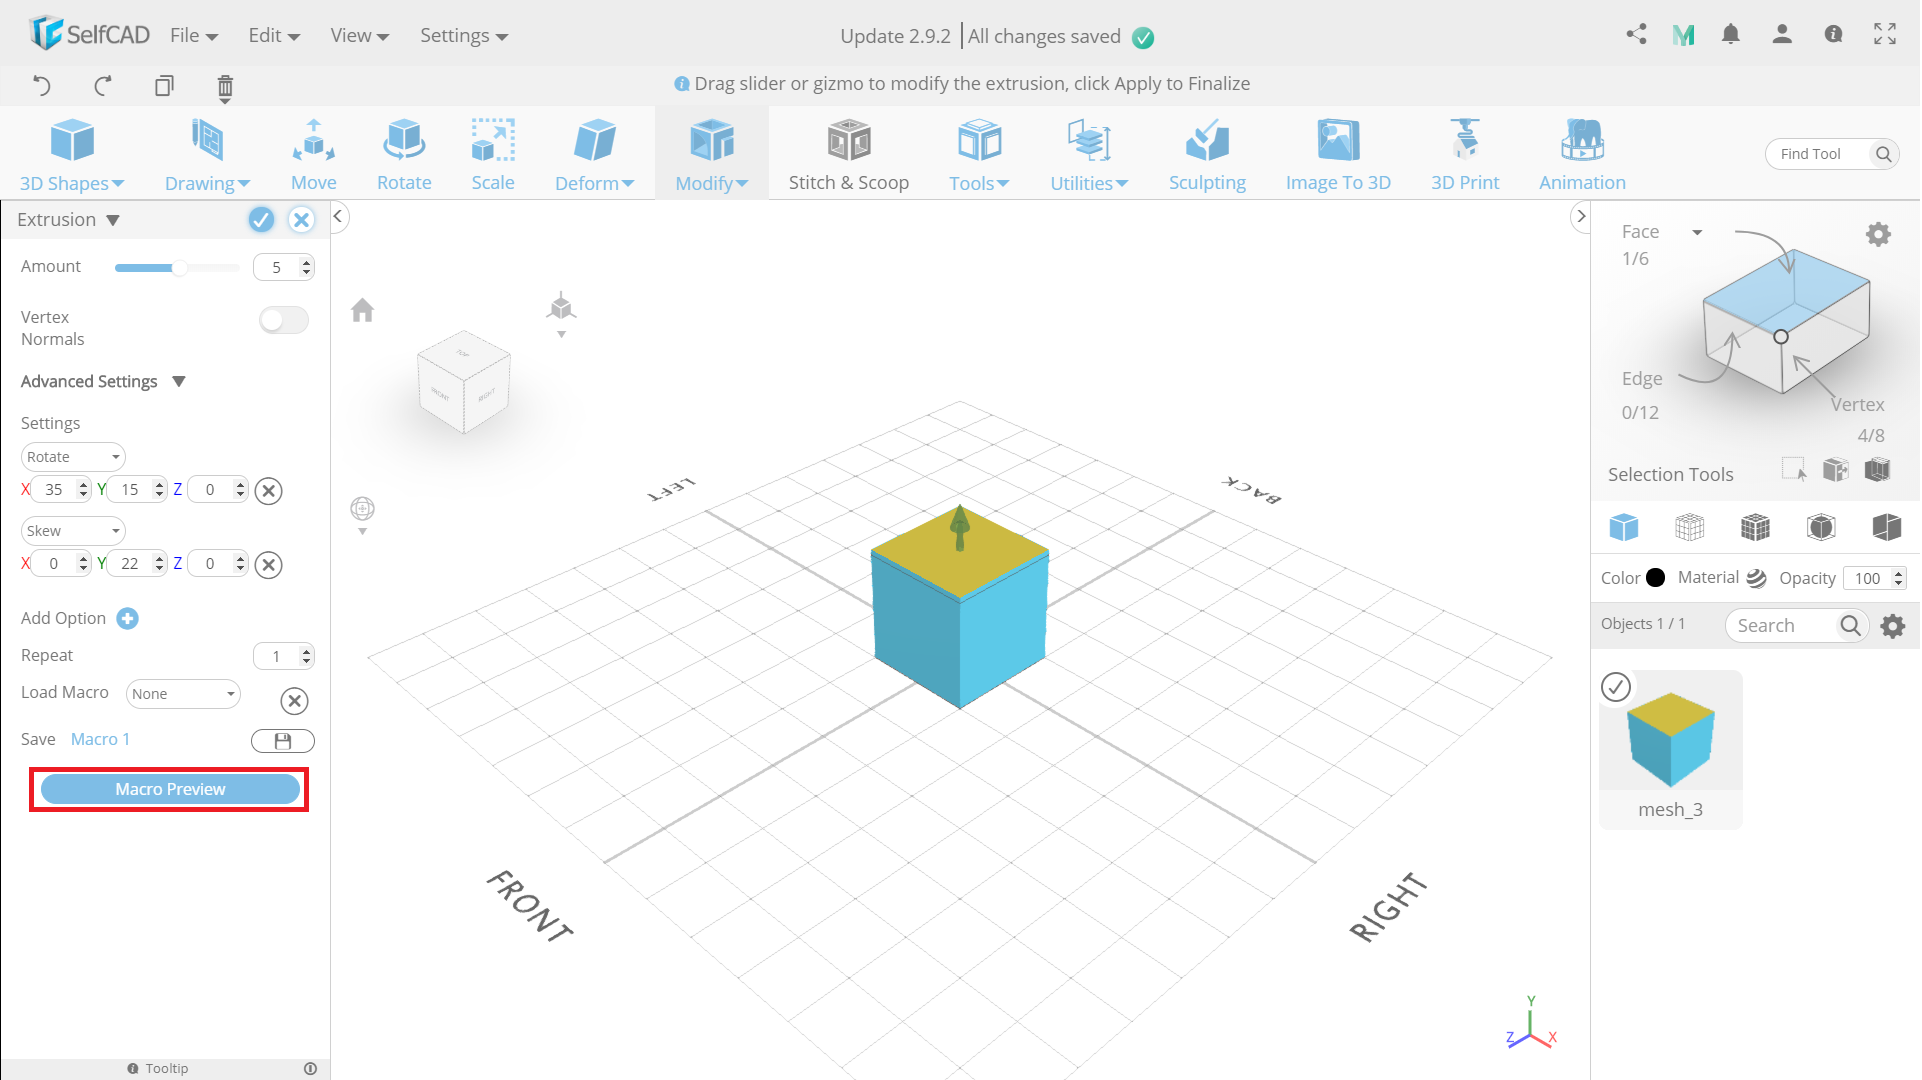Open selection settings gear icon

pyautogui.click(x=1878, y=234)
